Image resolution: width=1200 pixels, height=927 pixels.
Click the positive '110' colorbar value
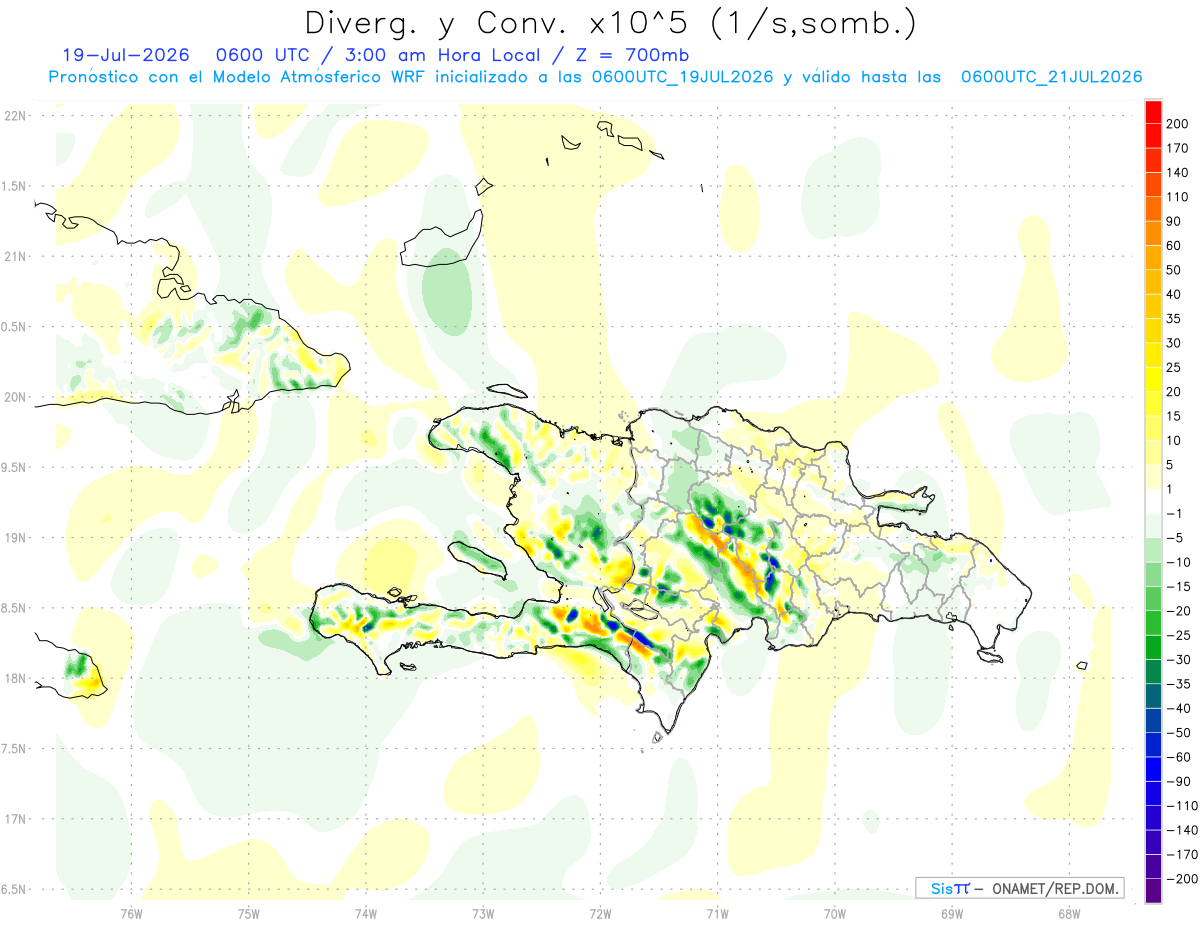[1177, 197]
